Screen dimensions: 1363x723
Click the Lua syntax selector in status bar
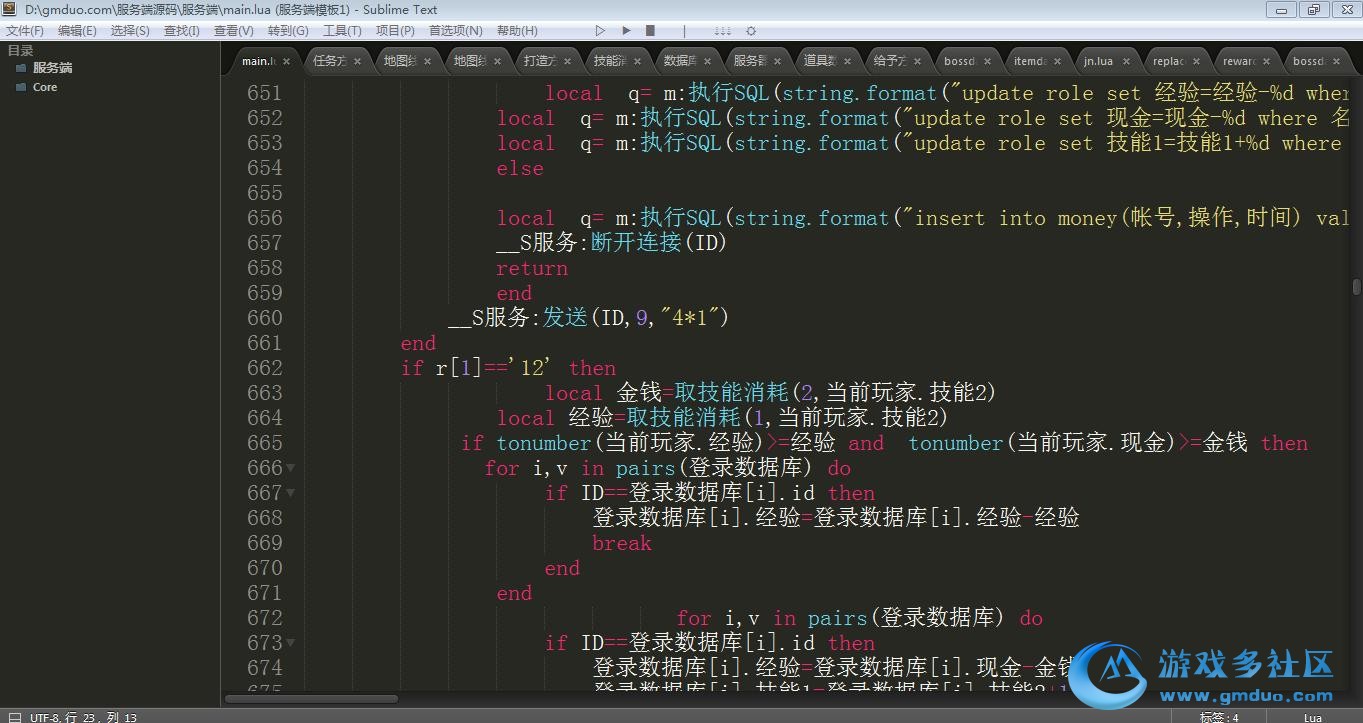[1313, 717]
